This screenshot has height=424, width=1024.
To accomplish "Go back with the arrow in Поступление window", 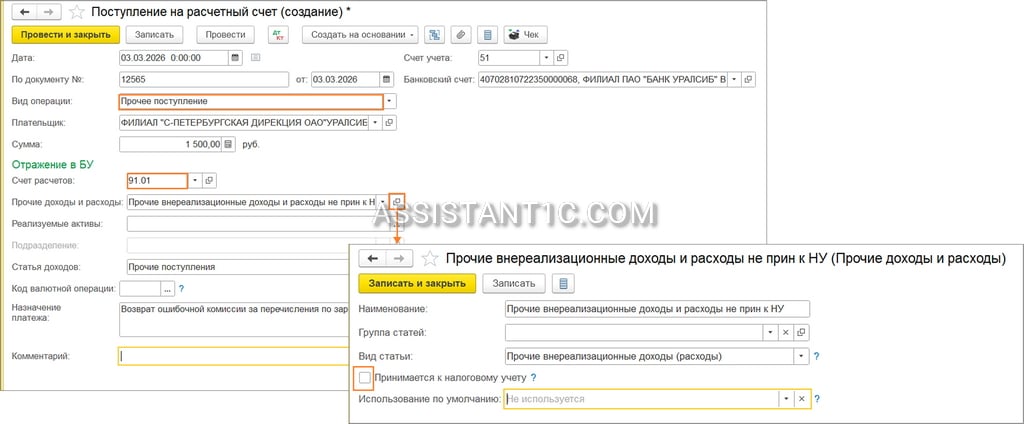I will [25, 12].
